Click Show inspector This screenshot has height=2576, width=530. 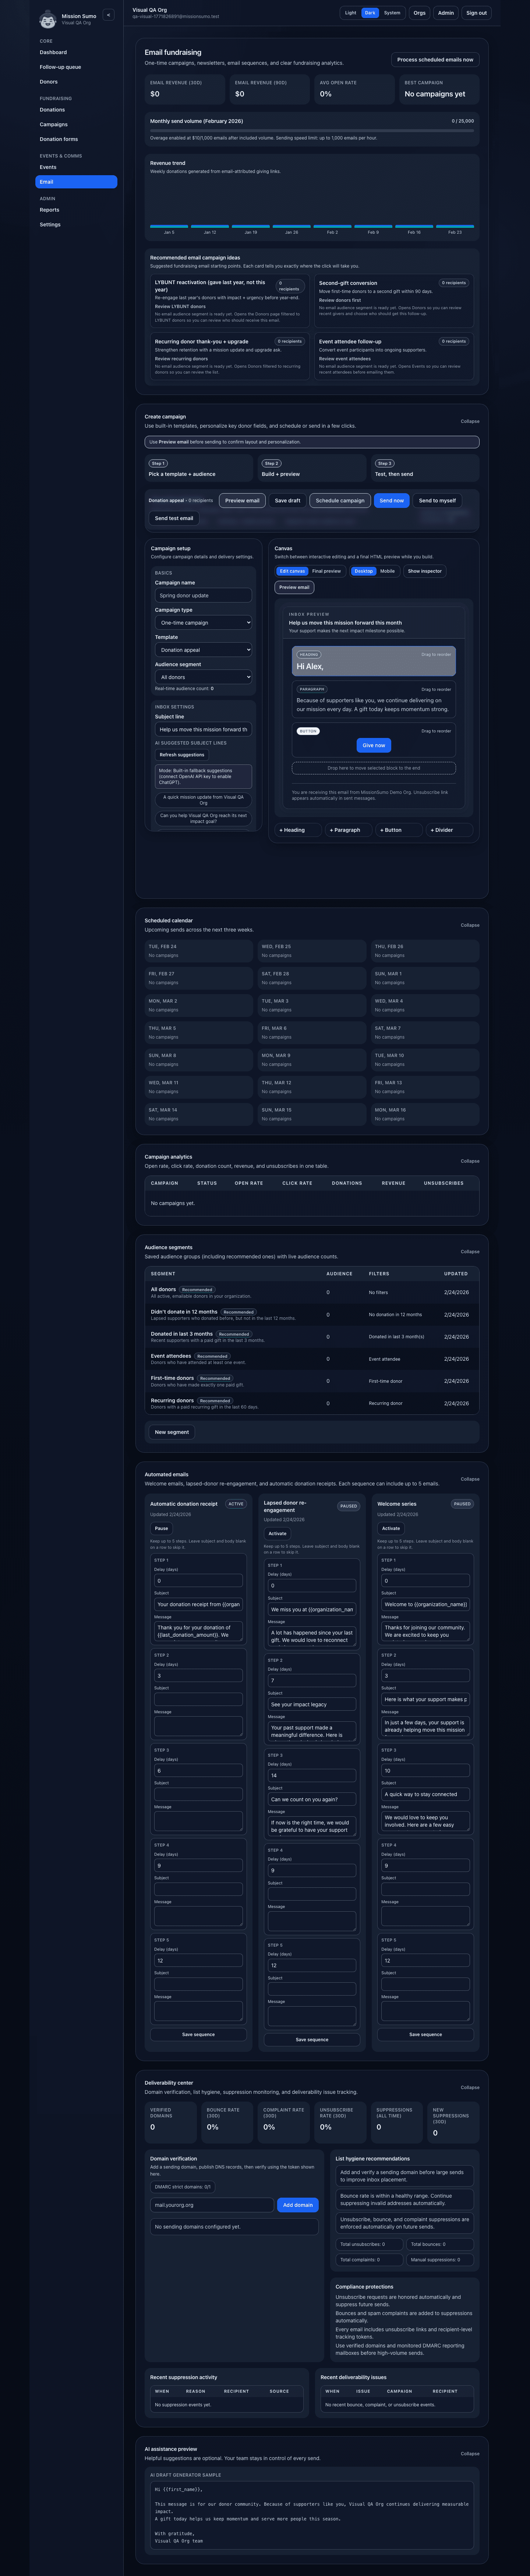point(425,571)
